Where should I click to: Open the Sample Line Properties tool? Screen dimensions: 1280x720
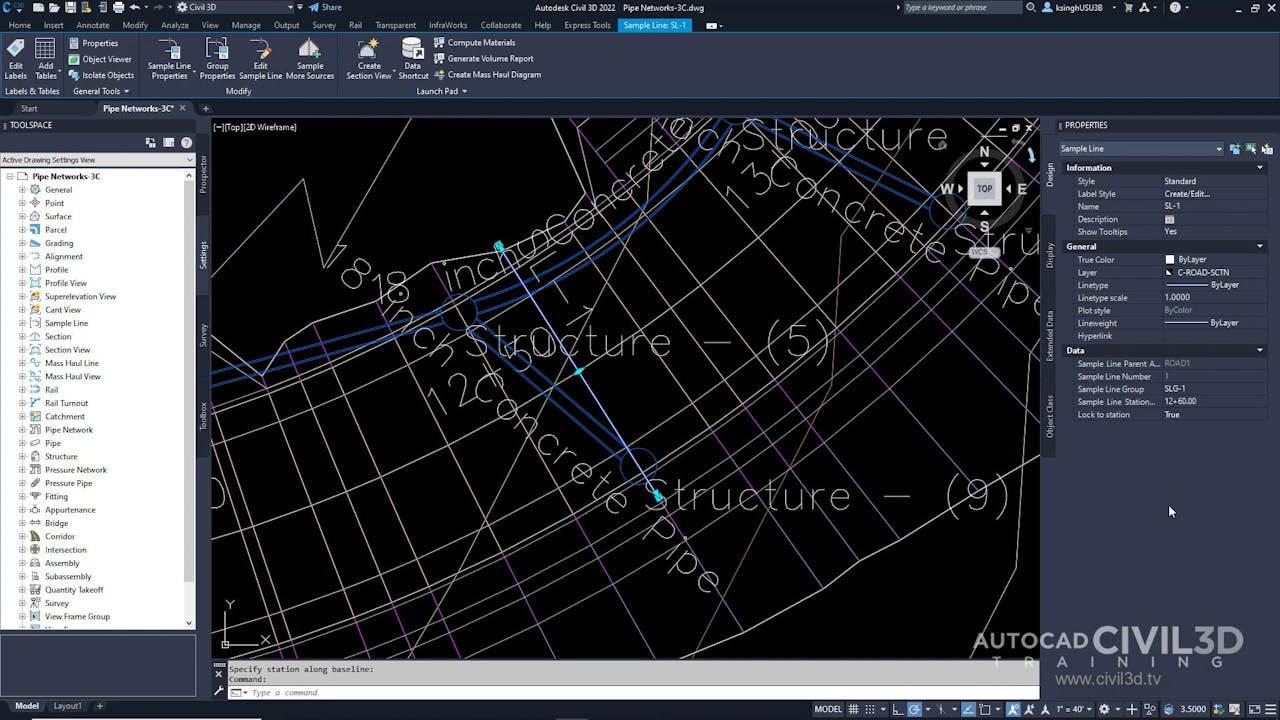tap(168, 57)
